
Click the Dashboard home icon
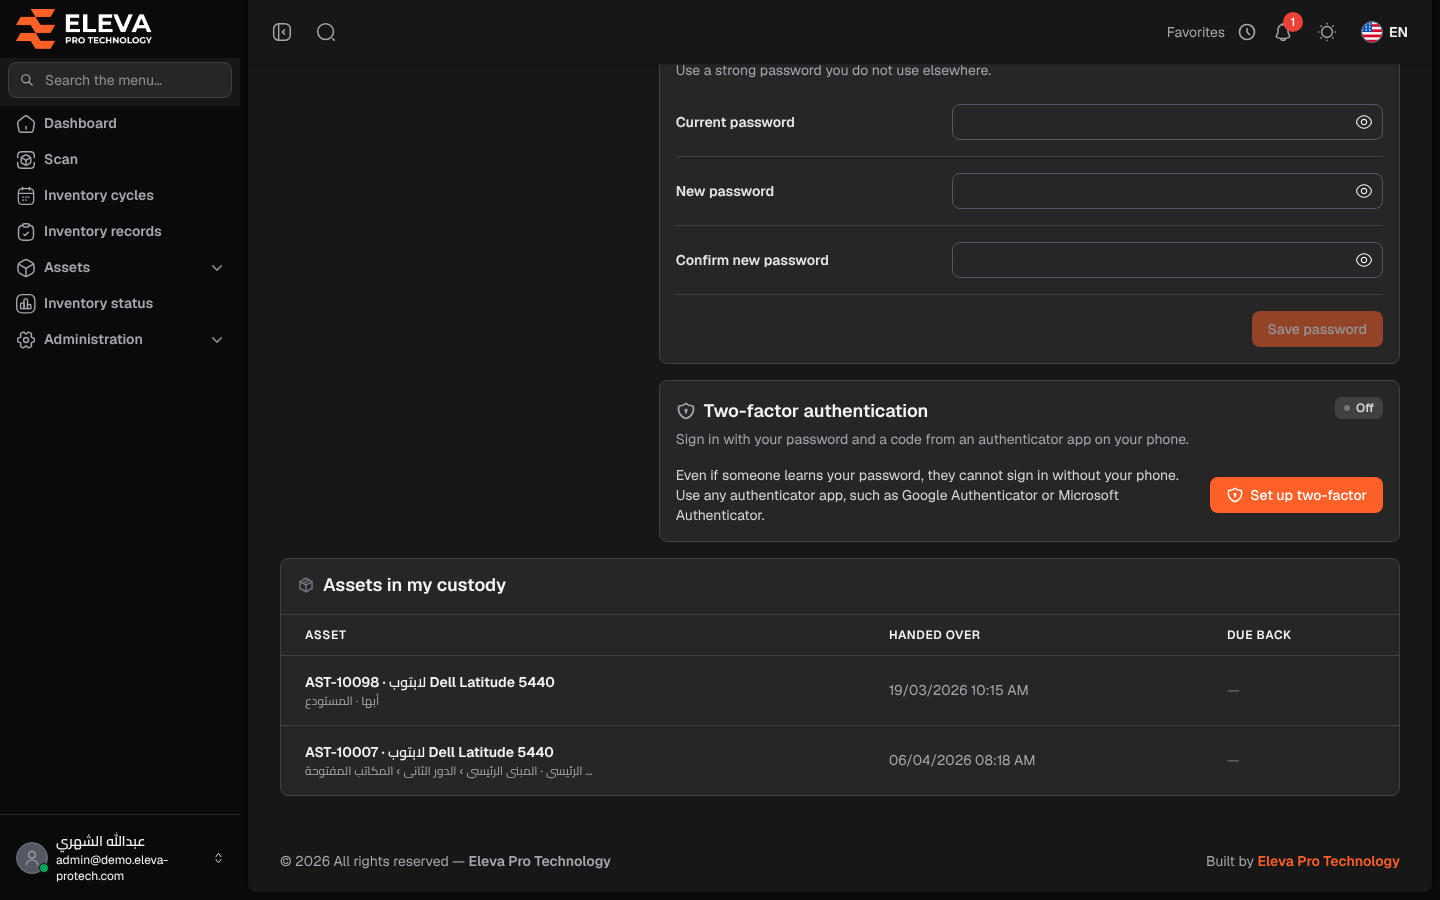(26, 124)
